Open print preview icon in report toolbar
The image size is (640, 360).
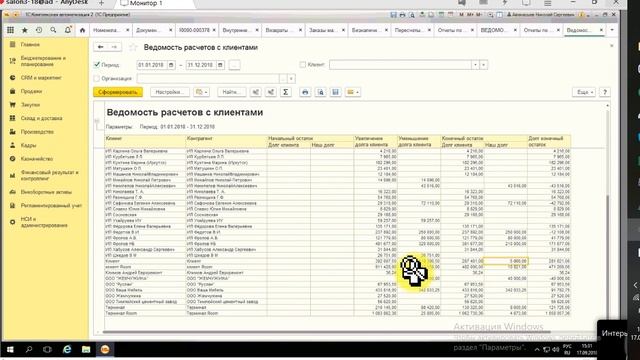click(320, 92)
